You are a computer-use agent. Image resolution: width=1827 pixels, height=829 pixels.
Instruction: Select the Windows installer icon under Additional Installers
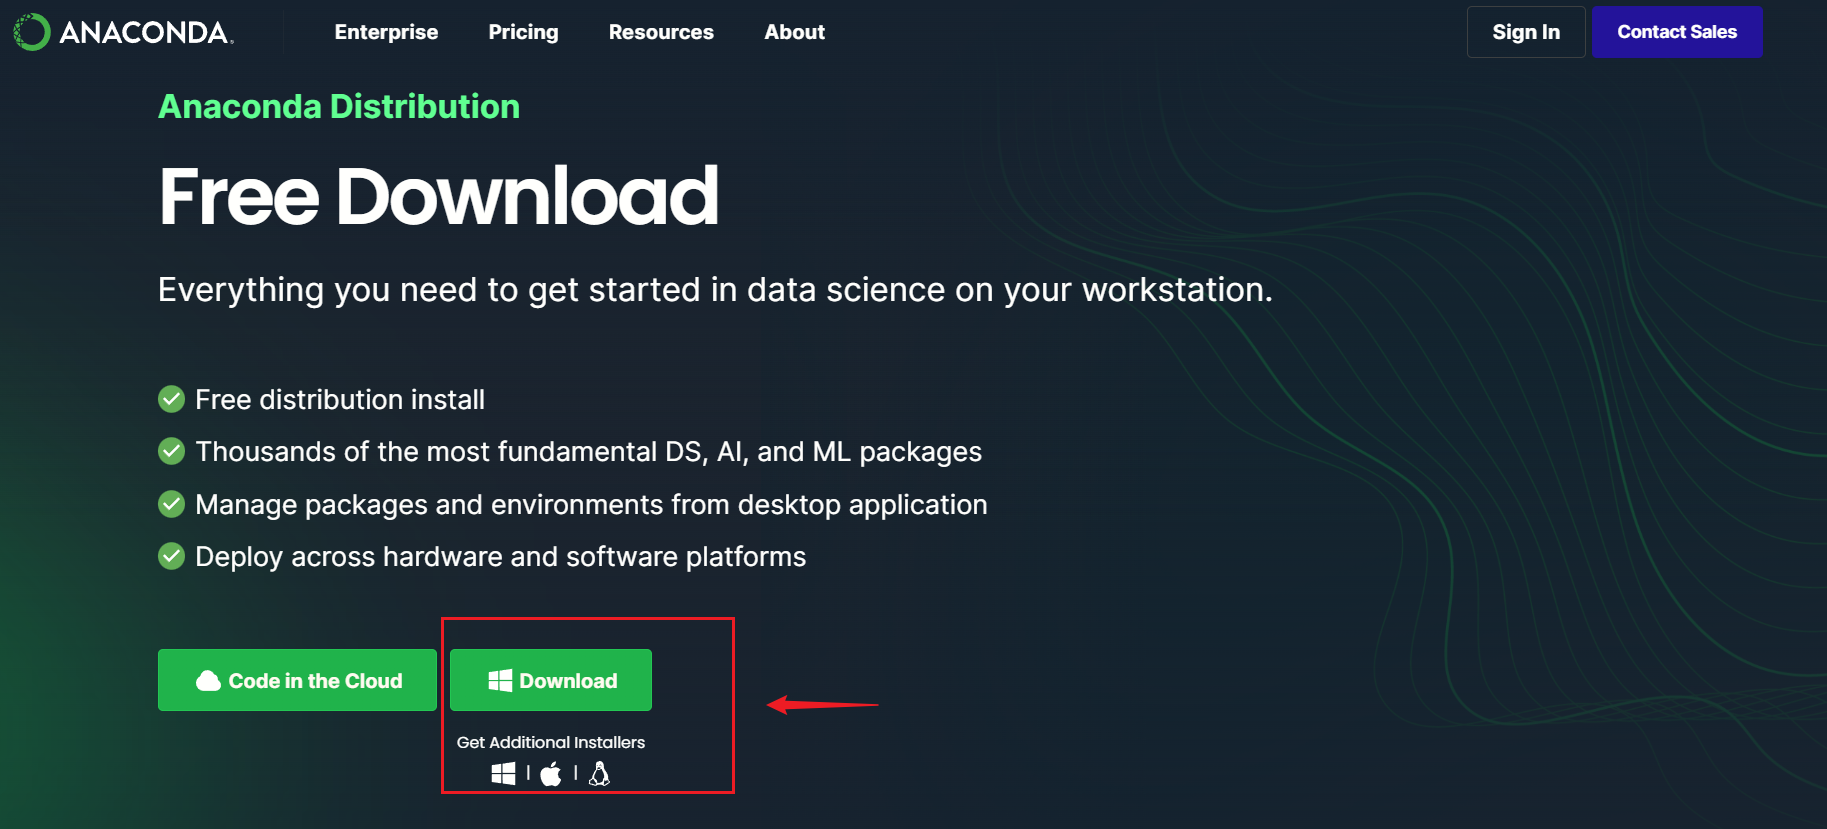tap(504, 773)
